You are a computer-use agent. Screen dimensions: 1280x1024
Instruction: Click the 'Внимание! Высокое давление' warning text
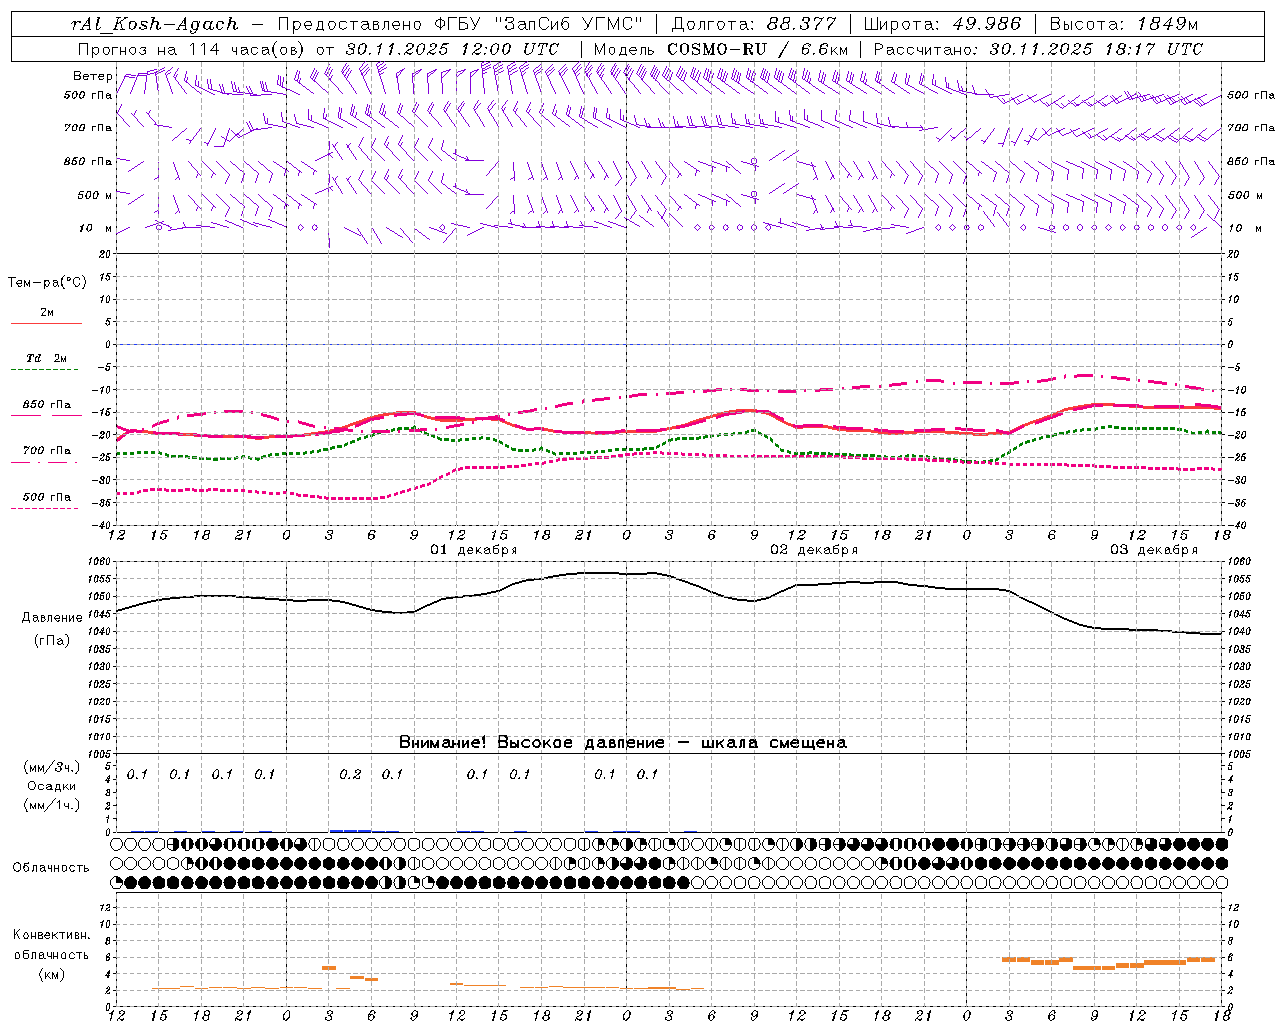pos(531,743)
